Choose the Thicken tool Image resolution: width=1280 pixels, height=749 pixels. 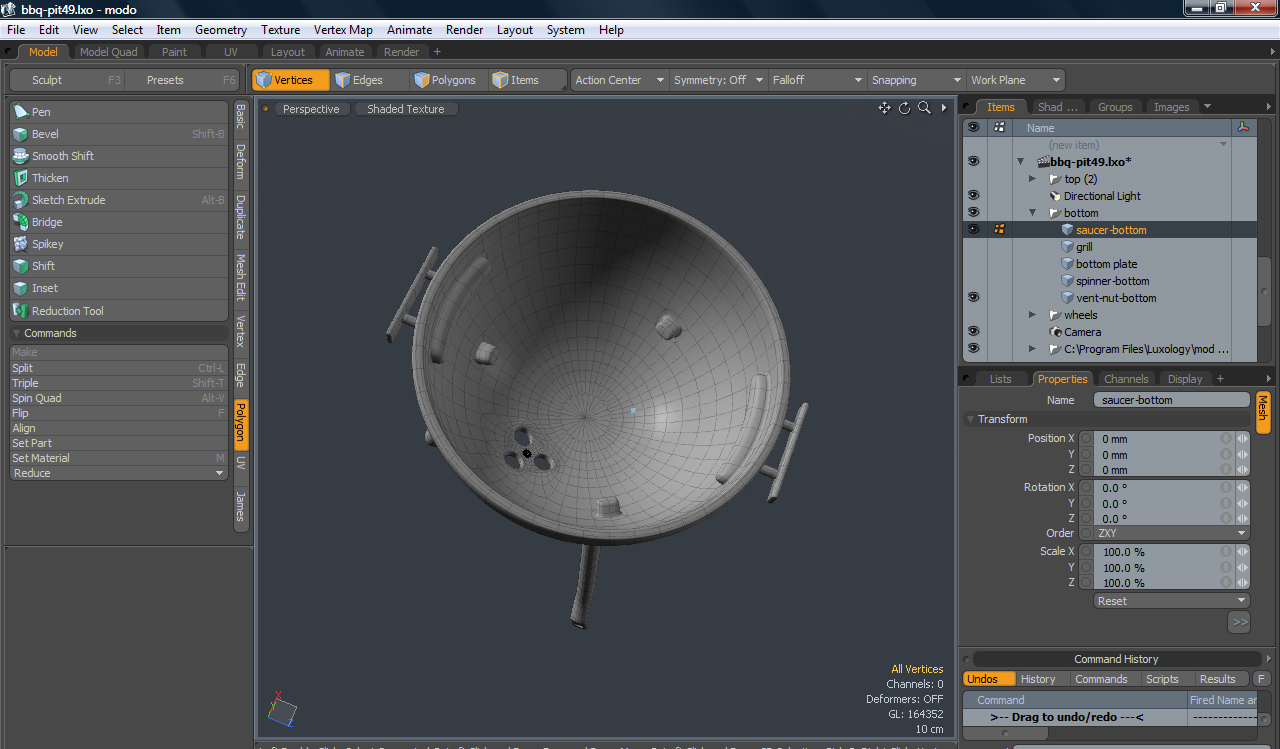119,178
